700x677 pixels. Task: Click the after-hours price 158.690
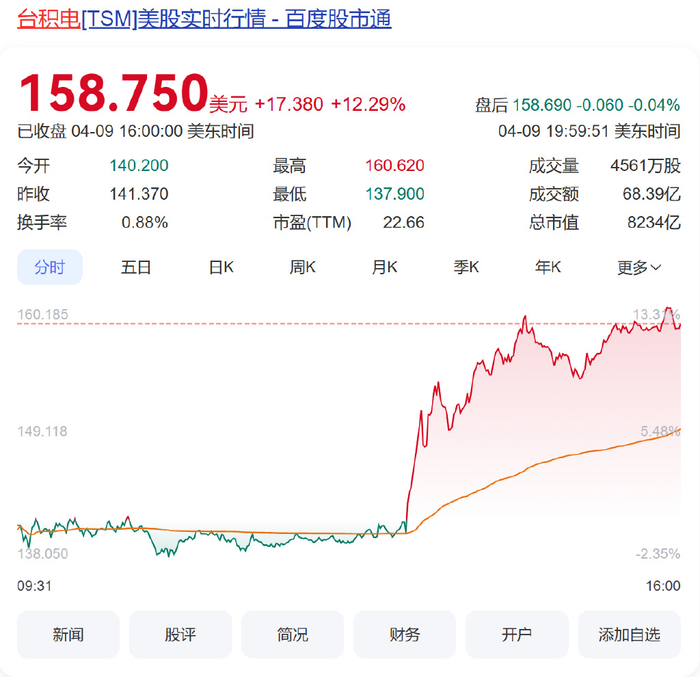coord(542,105)
